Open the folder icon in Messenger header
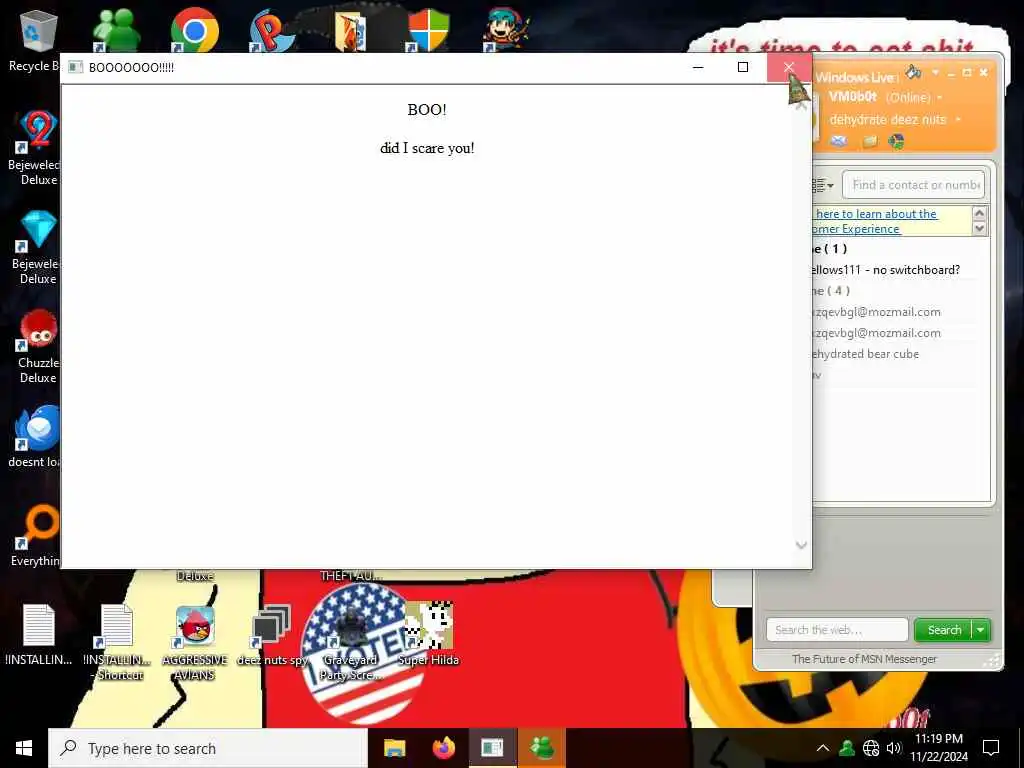Viewport: 1024px width, 768px height. (870, 141)
